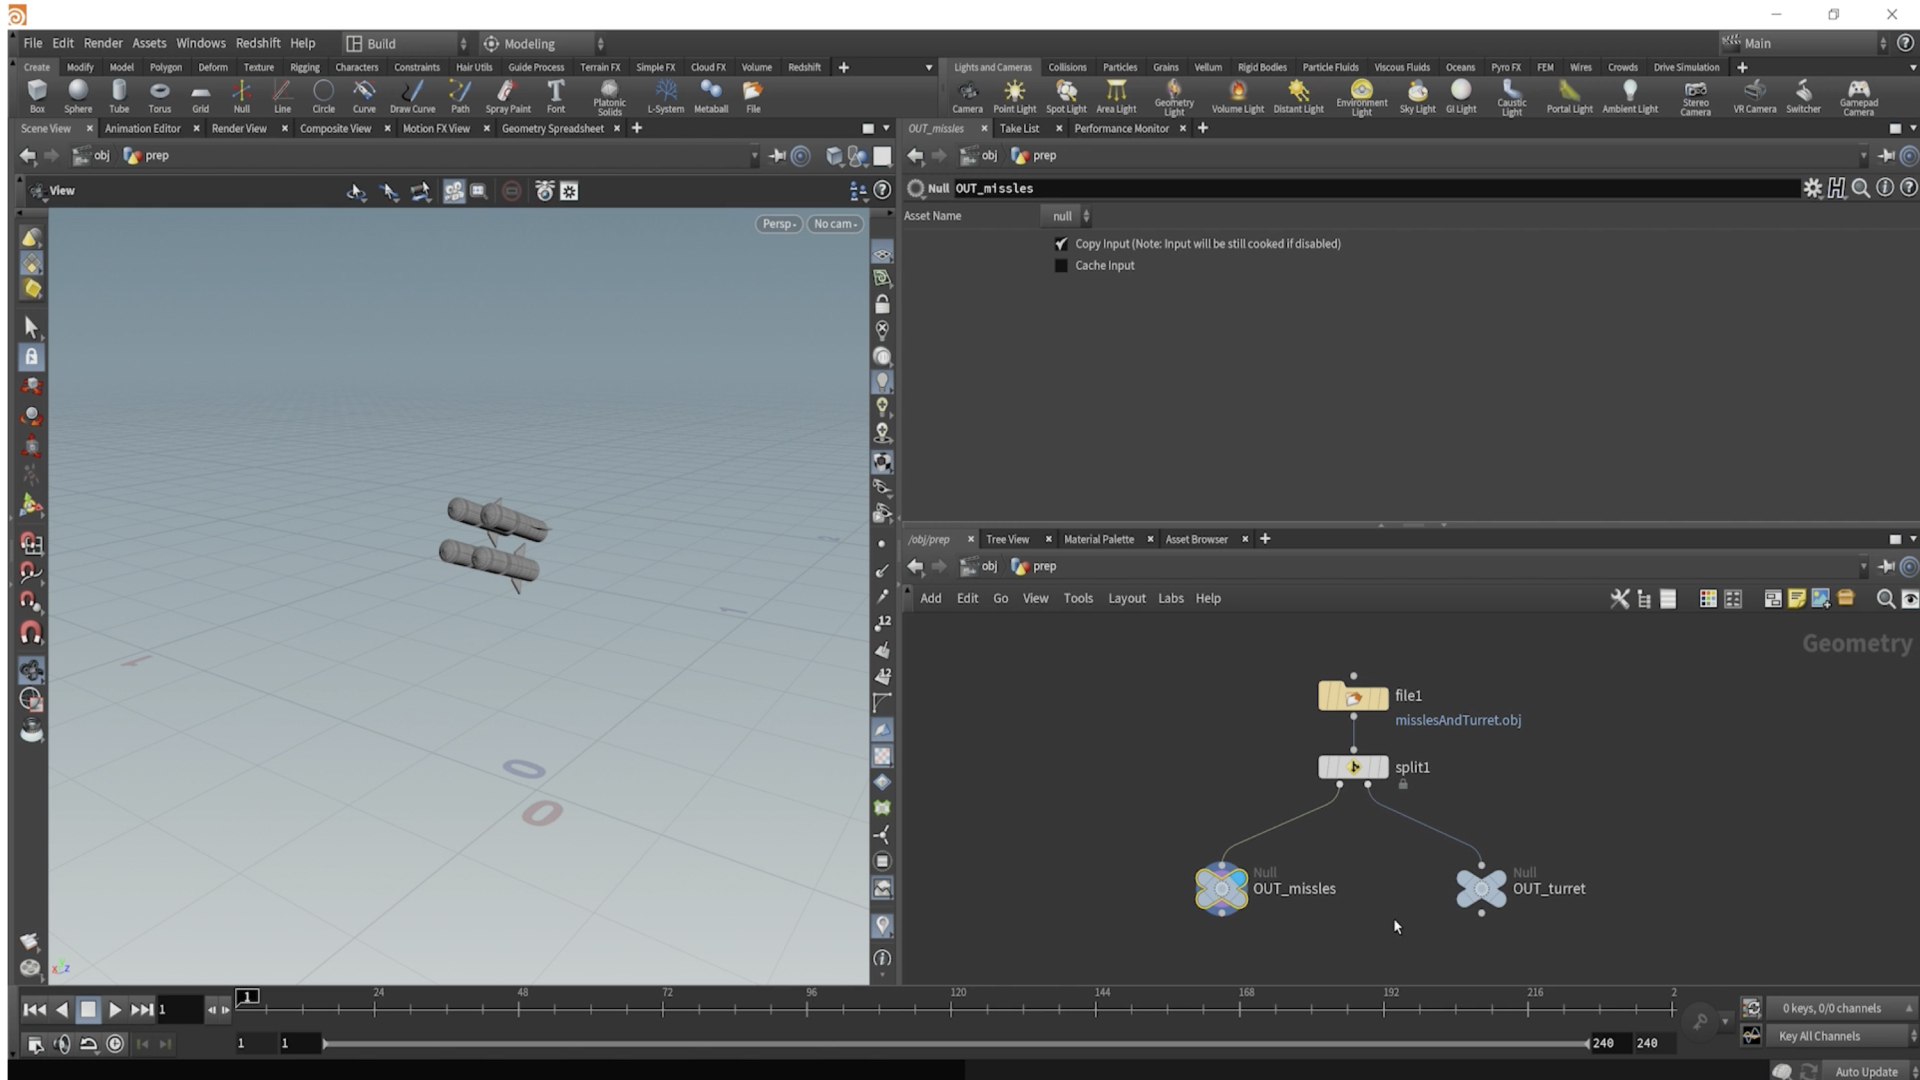Jump to first frame
The image size is (1920, 1080).
click(x=34, y=1010)
